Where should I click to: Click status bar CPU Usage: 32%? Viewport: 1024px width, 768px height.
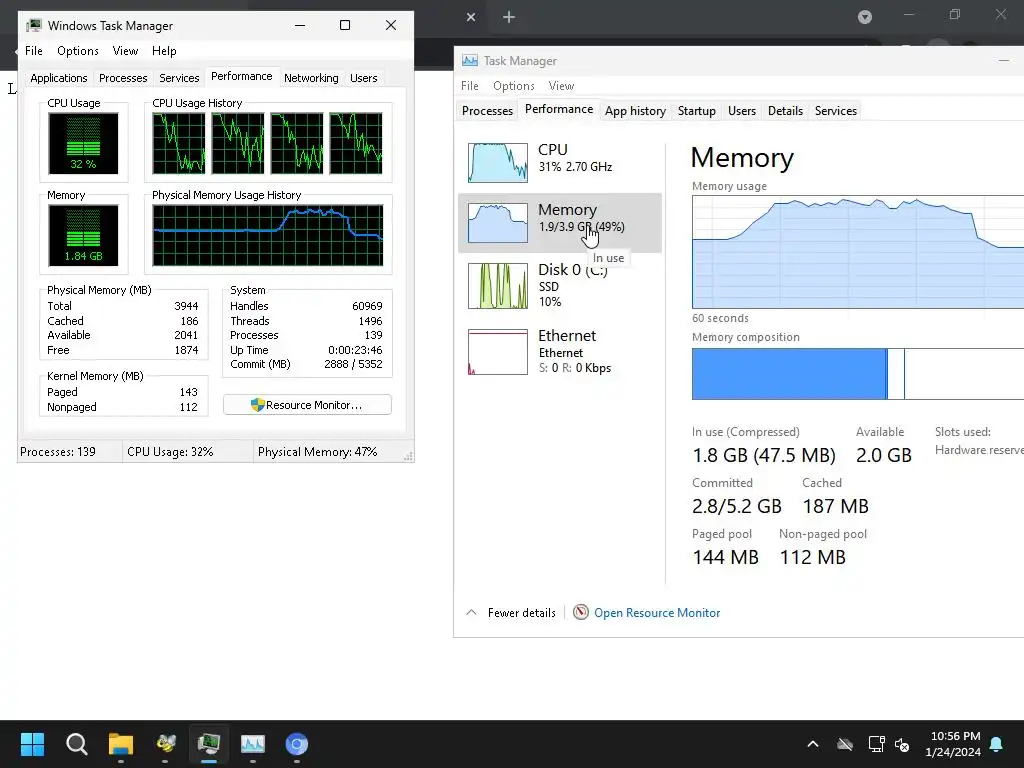tap(170, 452)
